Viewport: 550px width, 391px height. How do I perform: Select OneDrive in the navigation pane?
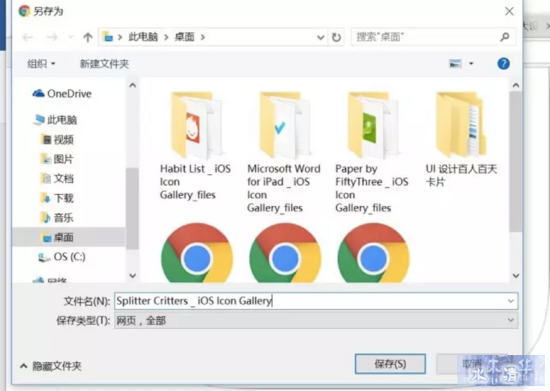pos(62,94)
